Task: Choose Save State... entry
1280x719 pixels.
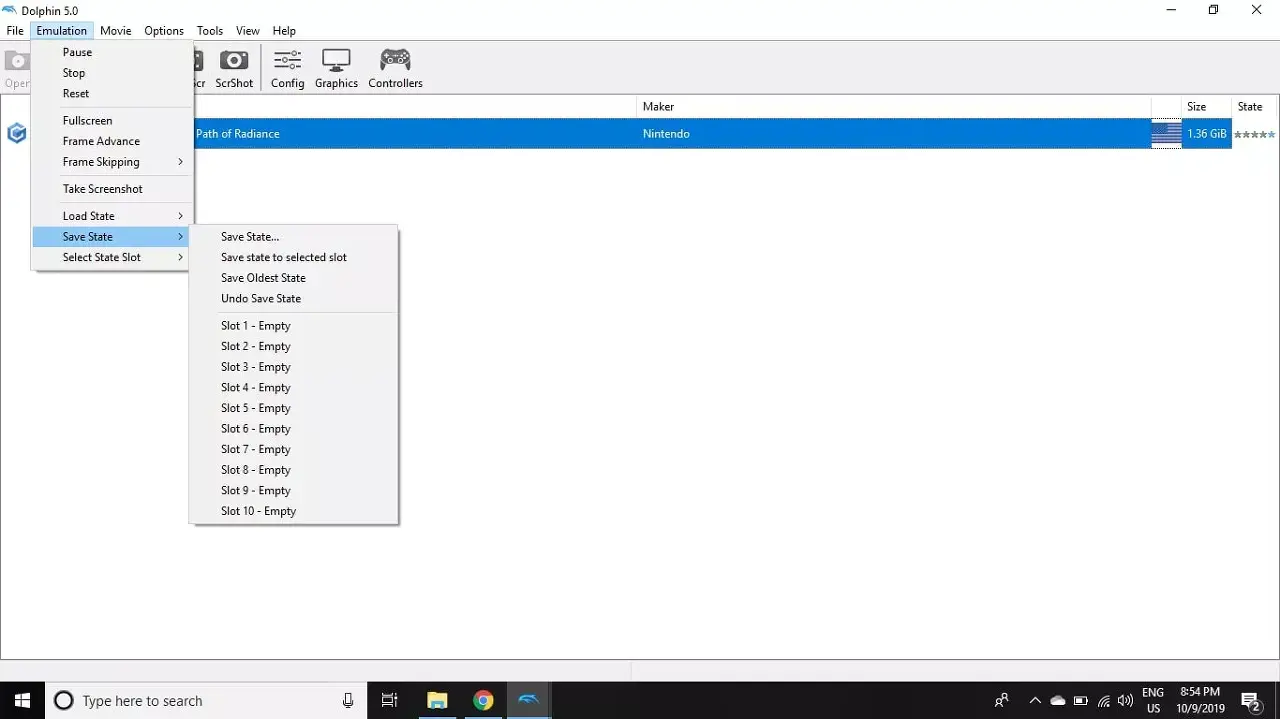Action: pyautogui.click(x=294, y=237)
